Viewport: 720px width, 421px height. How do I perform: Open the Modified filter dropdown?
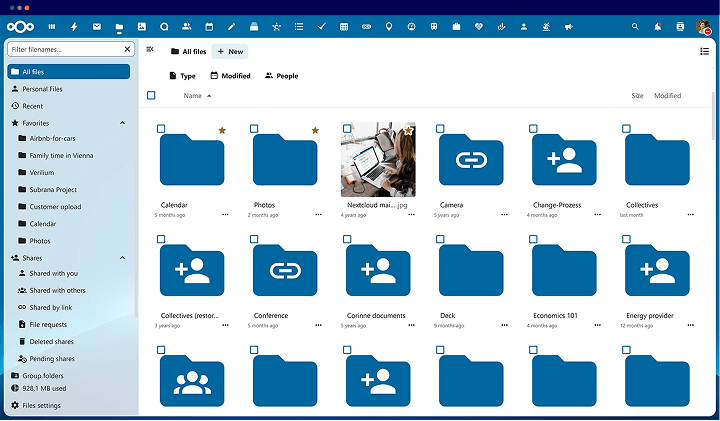point(231,76)
